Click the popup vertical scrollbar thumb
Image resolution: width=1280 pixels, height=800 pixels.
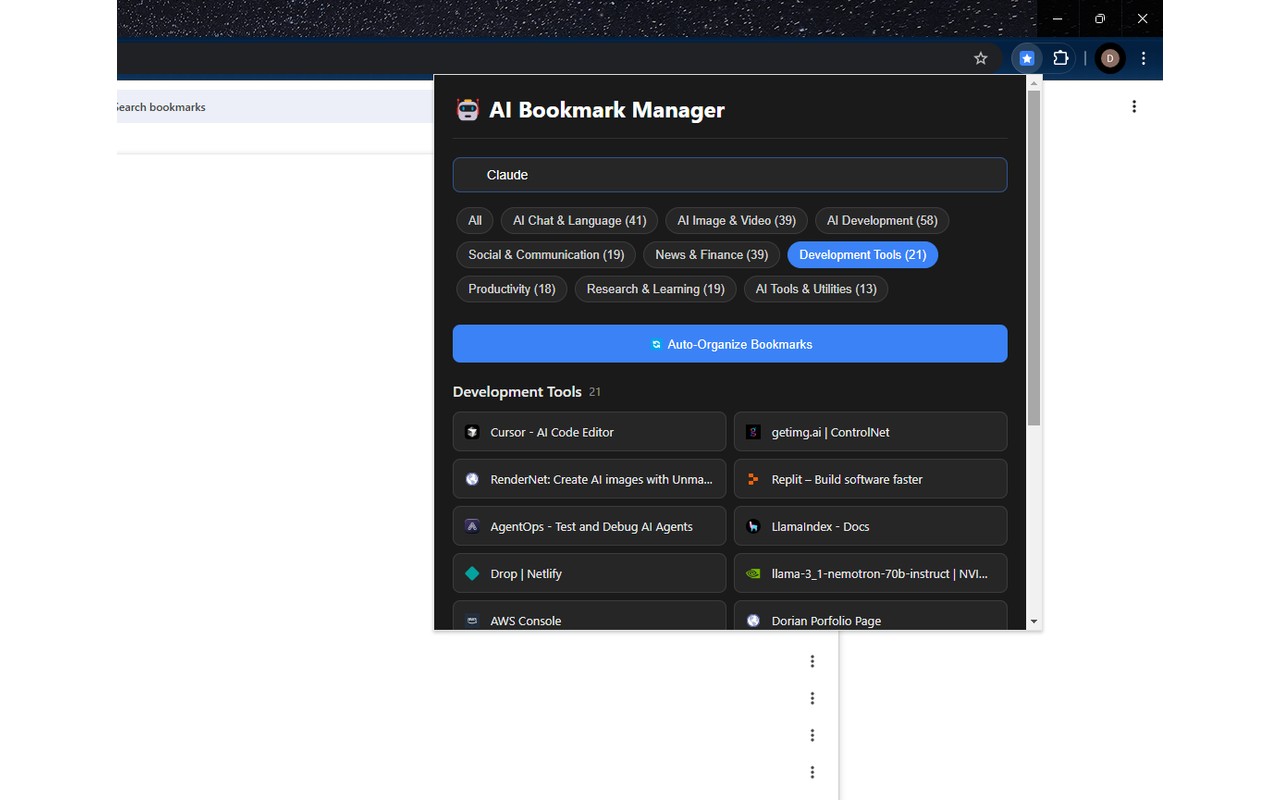(x=1034, y=257)
